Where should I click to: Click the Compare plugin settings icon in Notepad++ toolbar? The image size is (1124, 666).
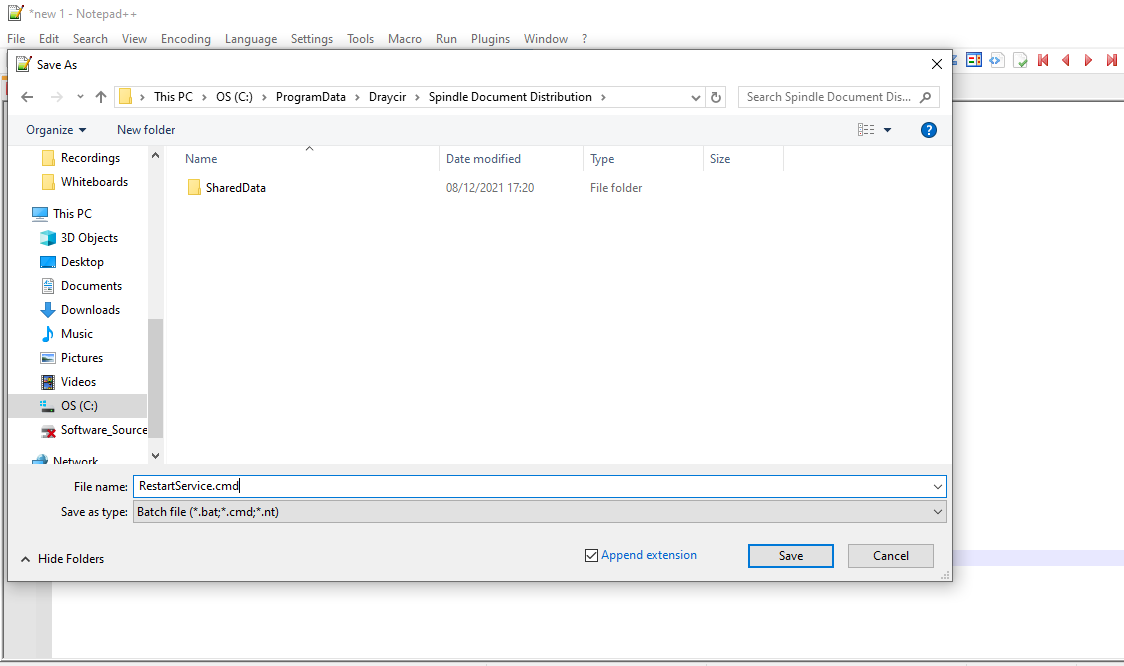(973, 60)
